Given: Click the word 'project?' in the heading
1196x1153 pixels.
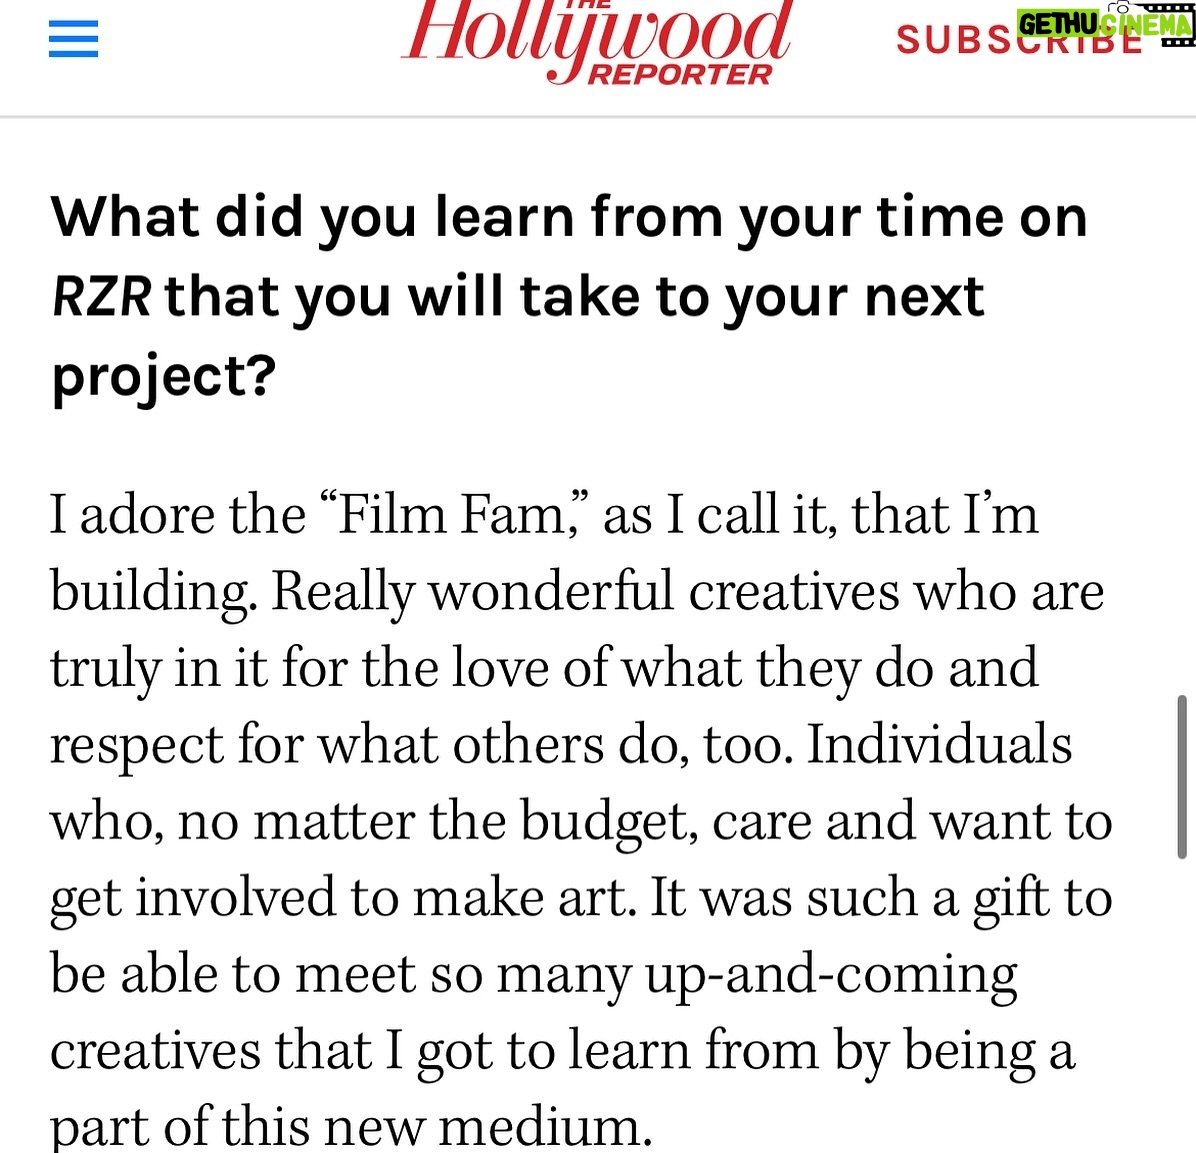Looking at the screenshot, I should (163, 377).
